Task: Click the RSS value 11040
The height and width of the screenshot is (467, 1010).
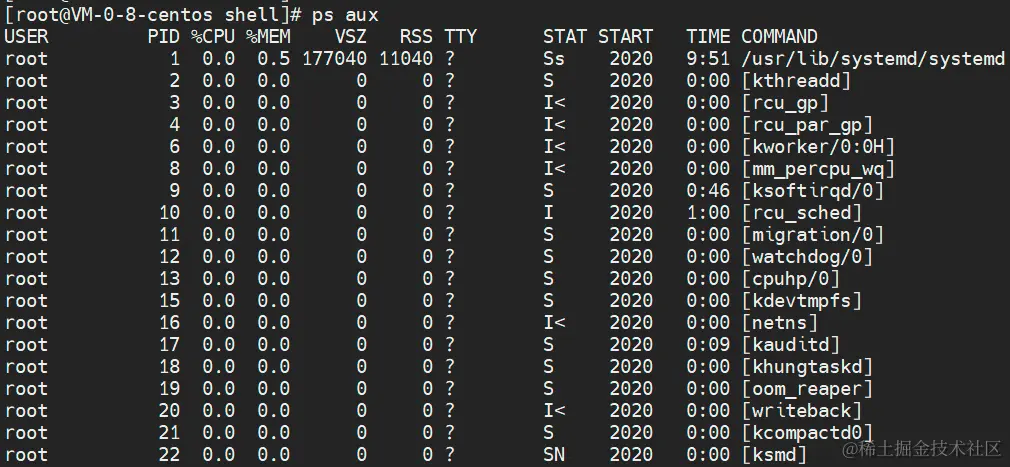Action: (x=406, y=59)
